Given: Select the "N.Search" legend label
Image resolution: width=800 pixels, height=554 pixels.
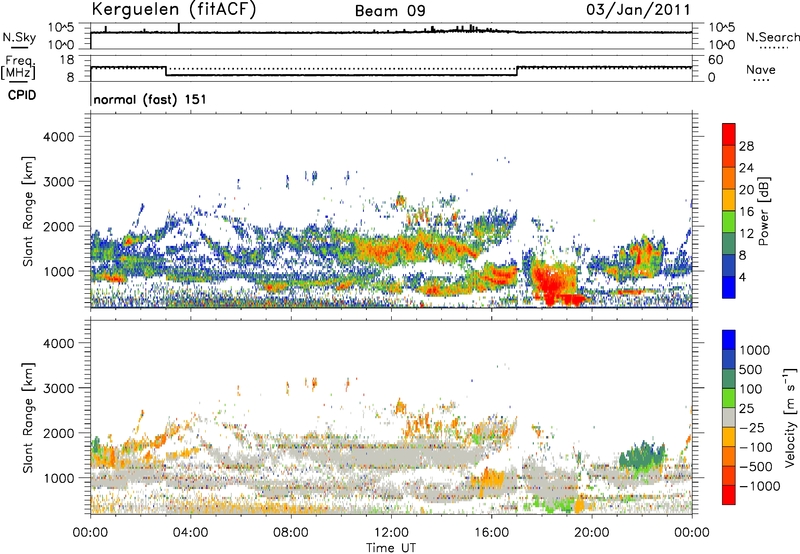Looking at the screenshot, I should click(x=772, y=37).
